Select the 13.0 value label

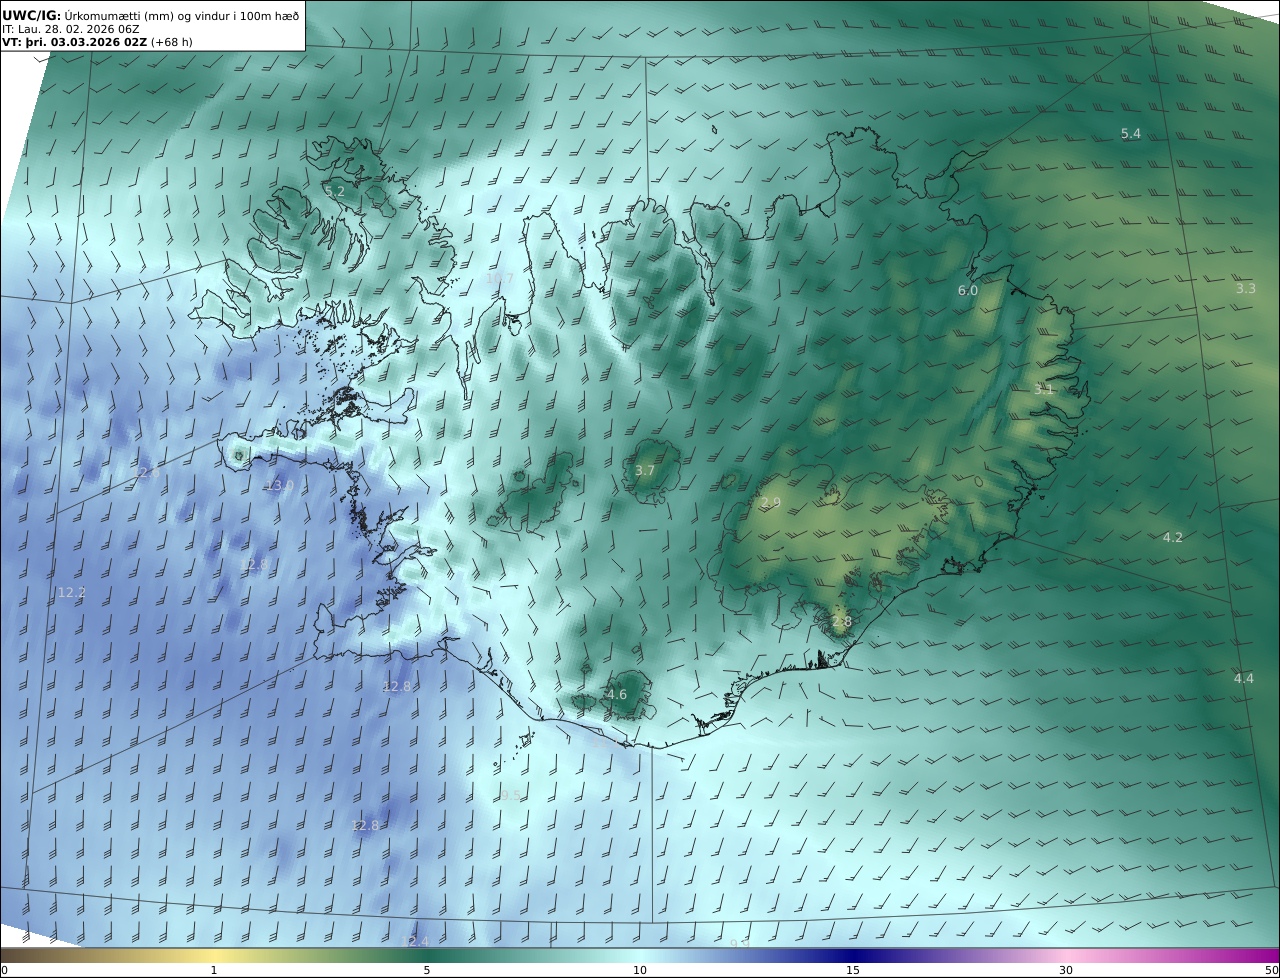[279, 485]
